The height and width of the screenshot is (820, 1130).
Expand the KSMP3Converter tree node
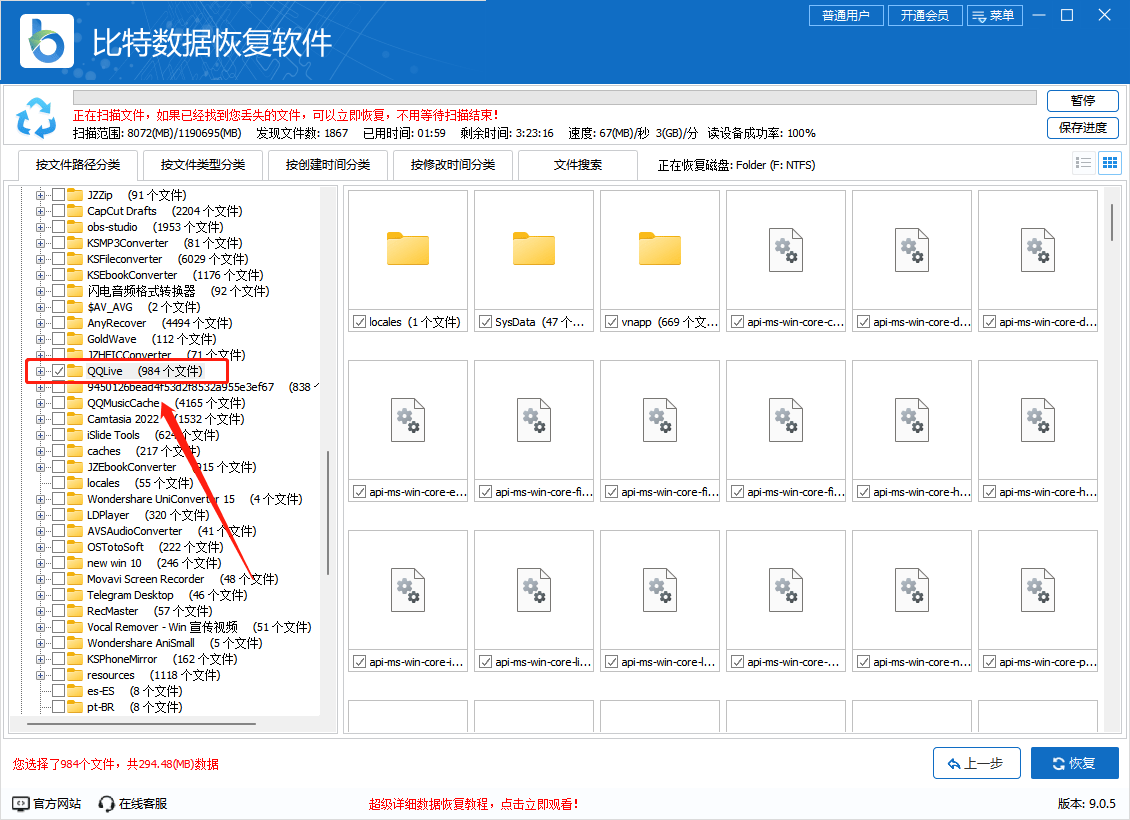point(40,243)
